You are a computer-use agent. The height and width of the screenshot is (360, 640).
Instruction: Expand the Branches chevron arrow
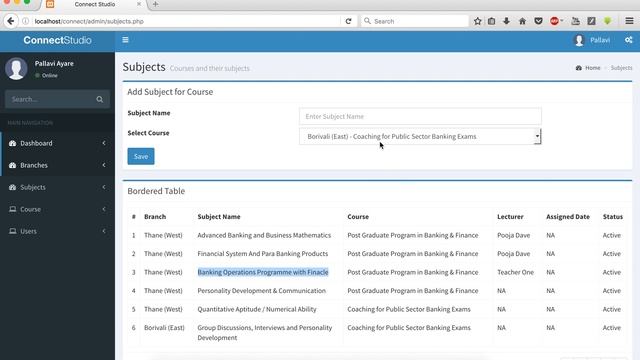pyautogui.click(x=104, y=165)
